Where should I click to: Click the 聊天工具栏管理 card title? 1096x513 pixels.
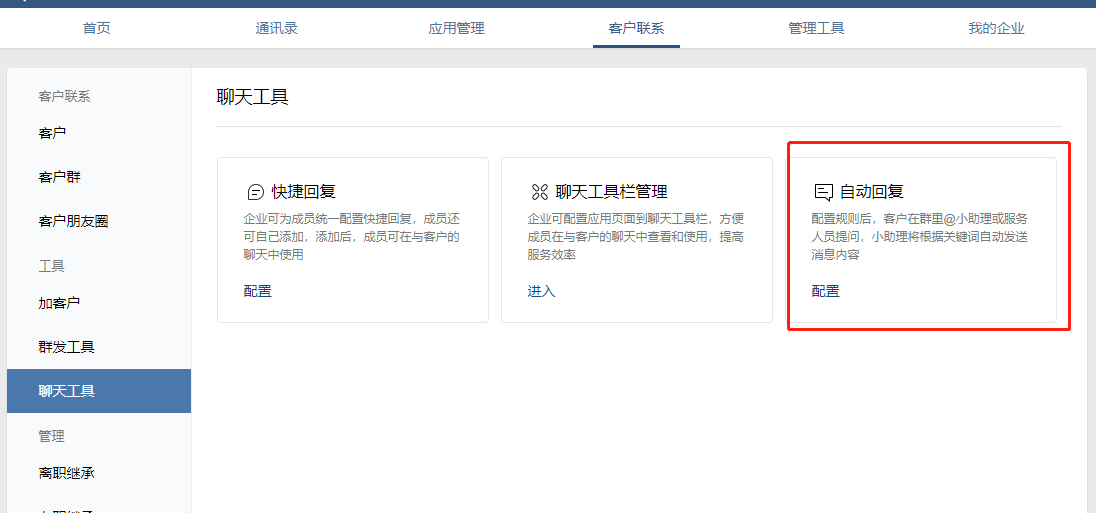point(612,192)
